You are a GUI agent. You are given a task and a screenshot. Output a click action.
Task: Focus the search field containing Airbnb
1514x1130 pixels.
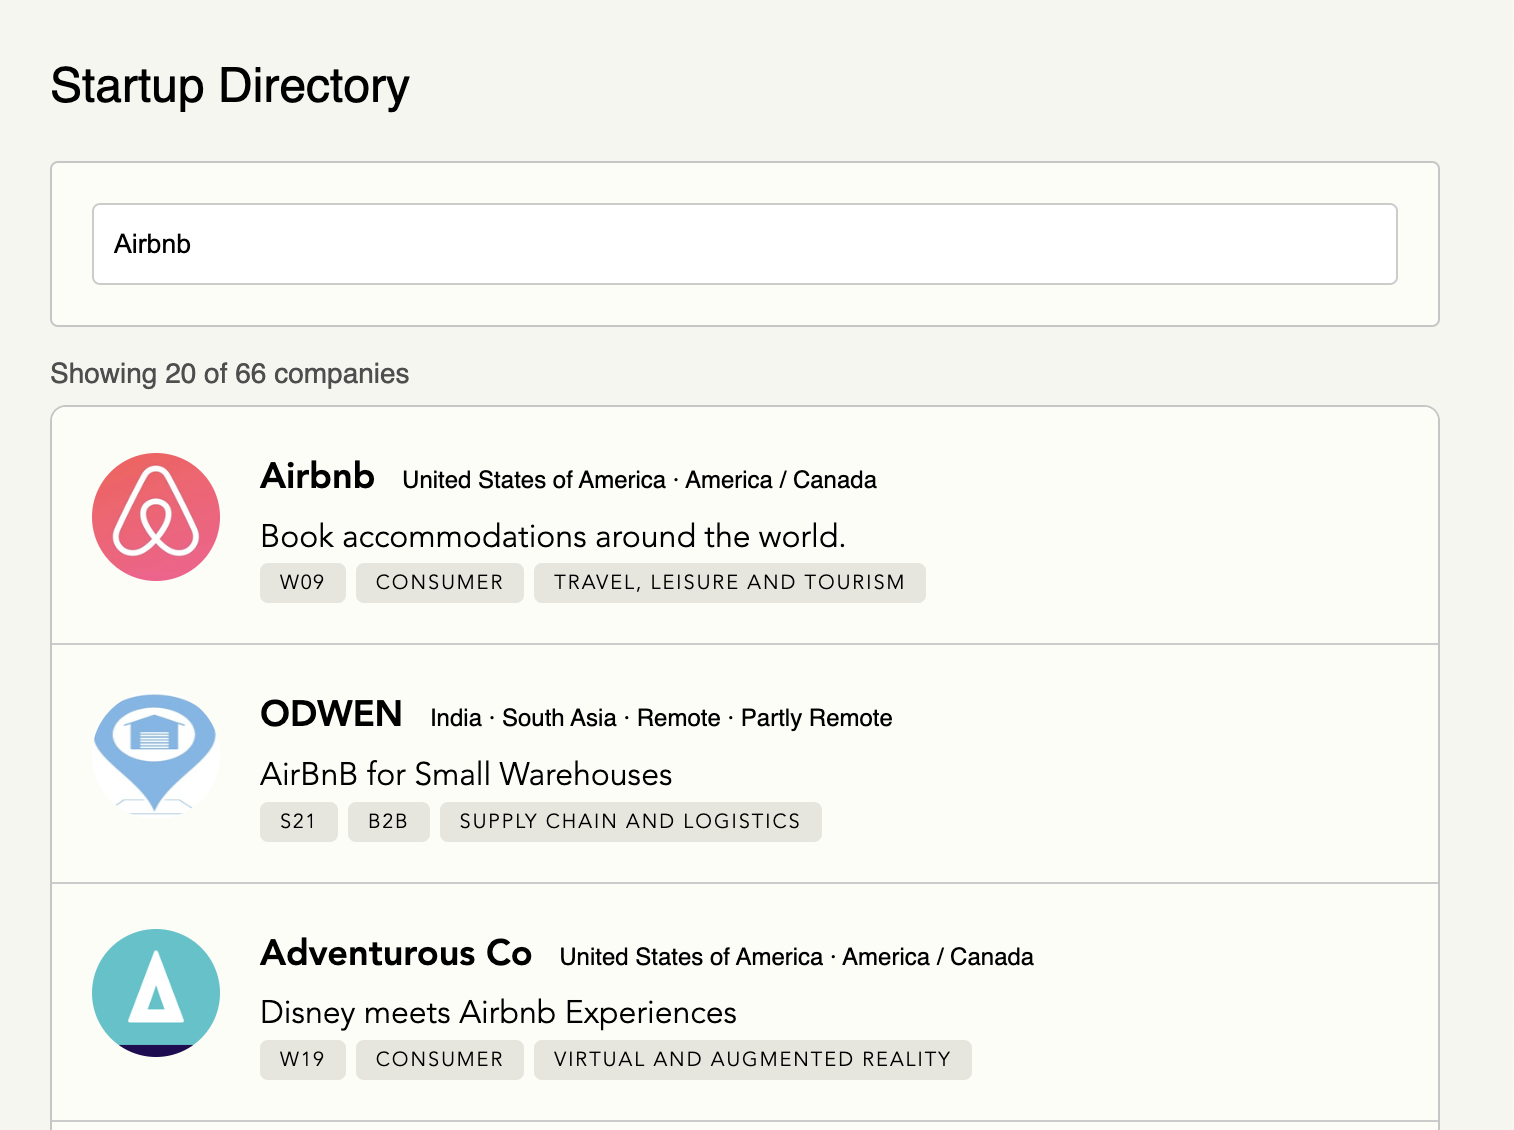point(745,244)
